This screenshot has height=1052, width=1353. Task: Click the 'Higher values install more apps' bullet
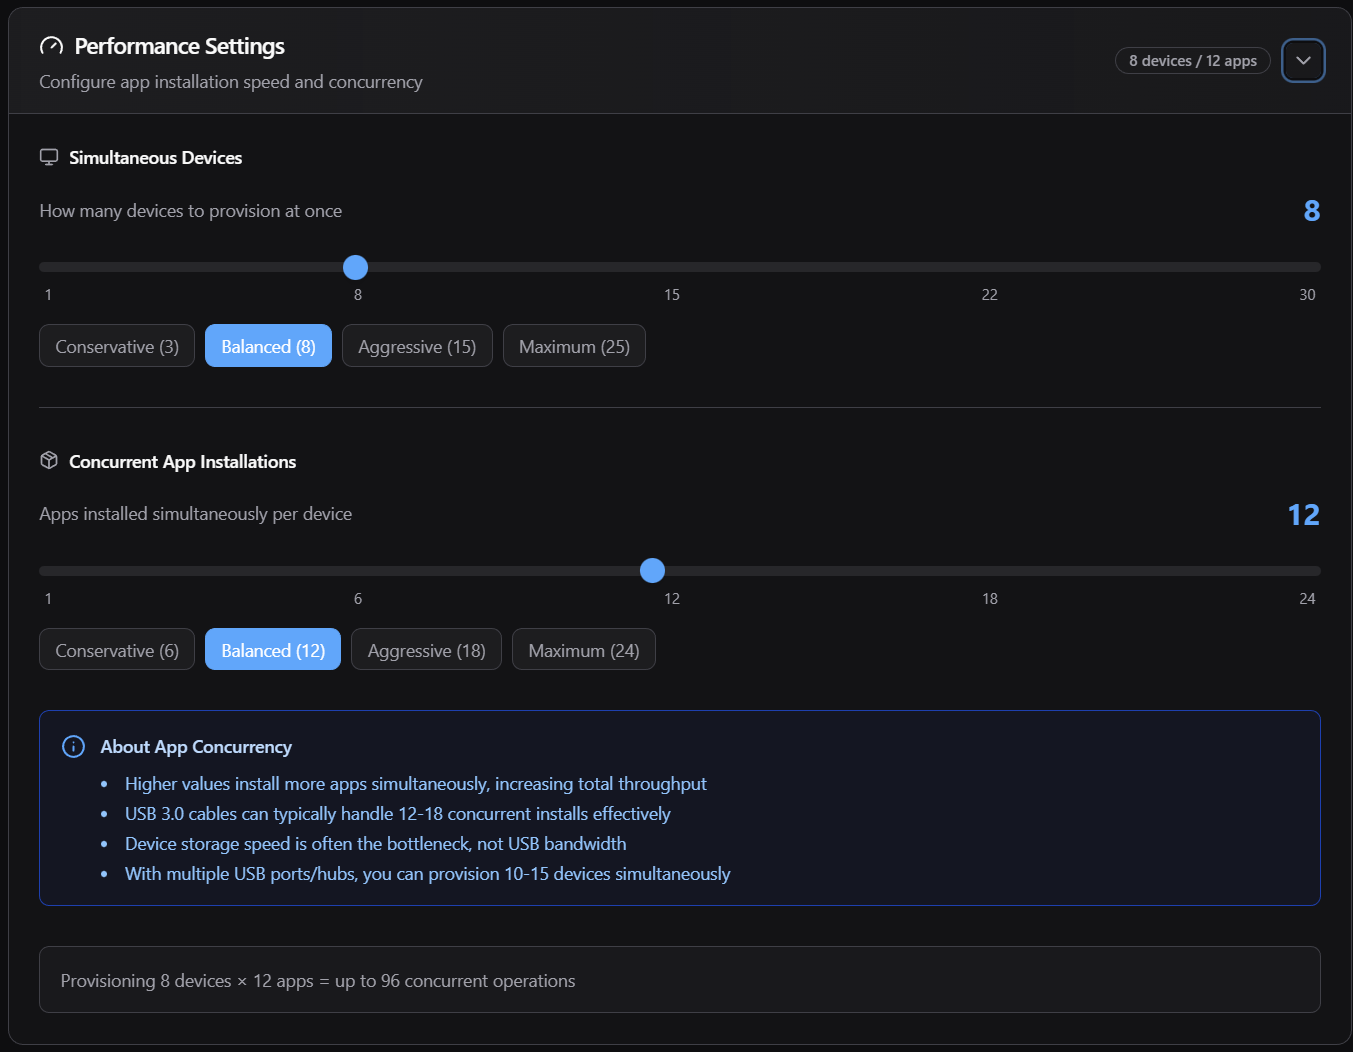pos(416,784)
